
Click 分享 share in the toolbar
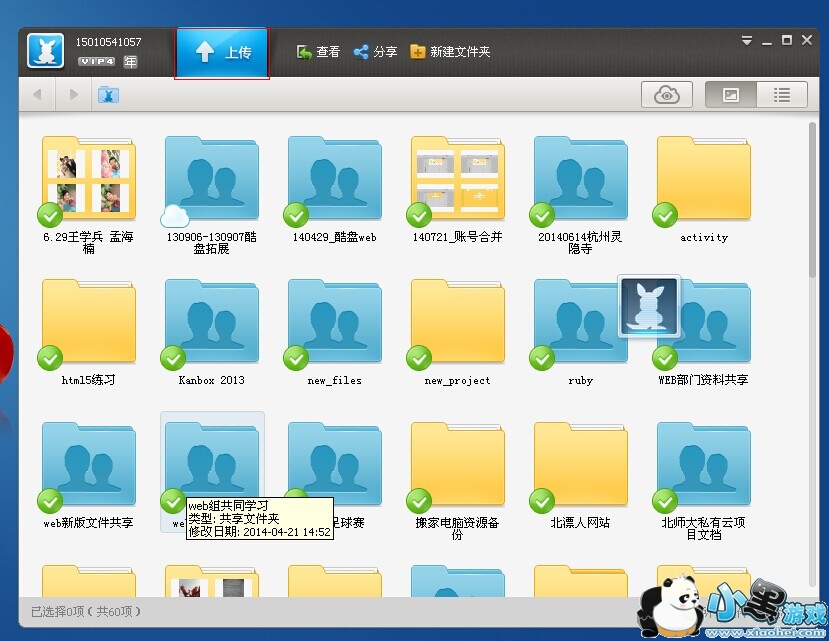click(375, 52)
